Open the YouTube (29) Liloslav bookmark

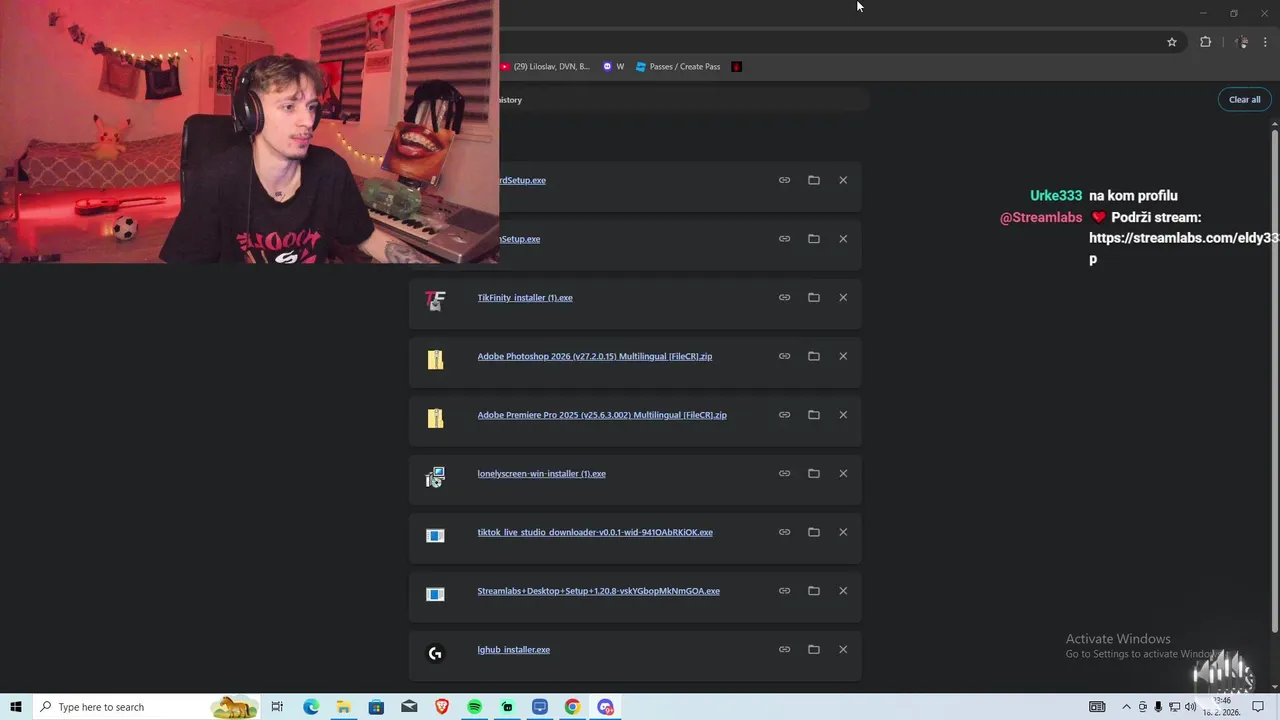[546, 67]
